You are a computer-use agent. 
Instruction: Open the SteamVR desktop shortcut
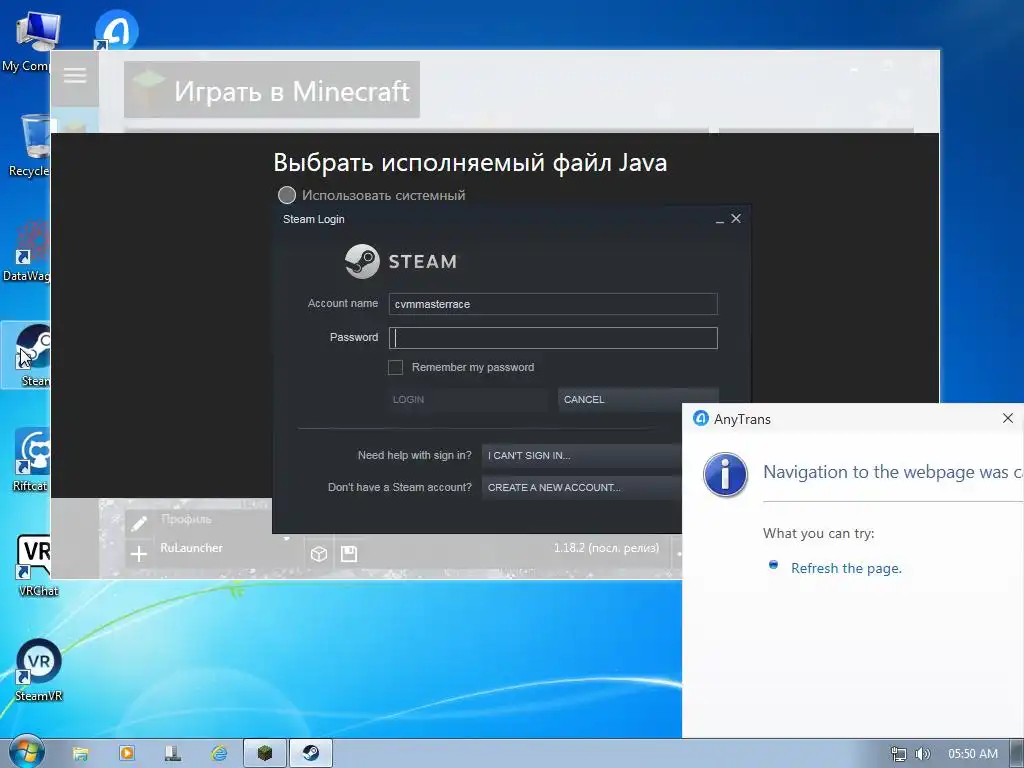39,670
